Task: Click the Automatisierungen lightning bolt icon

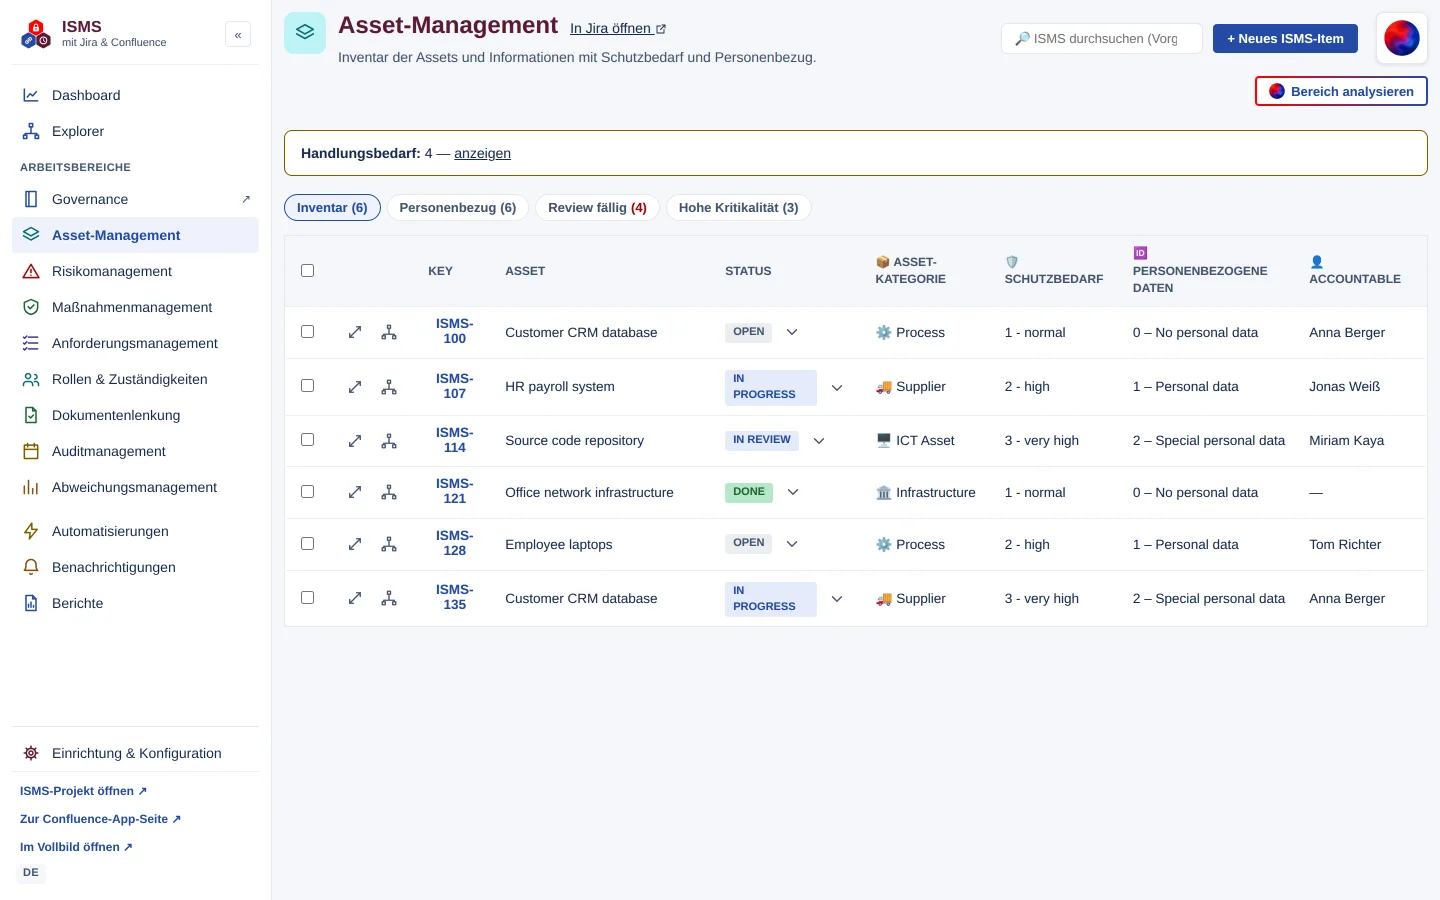Action: [x=31, y=531]
